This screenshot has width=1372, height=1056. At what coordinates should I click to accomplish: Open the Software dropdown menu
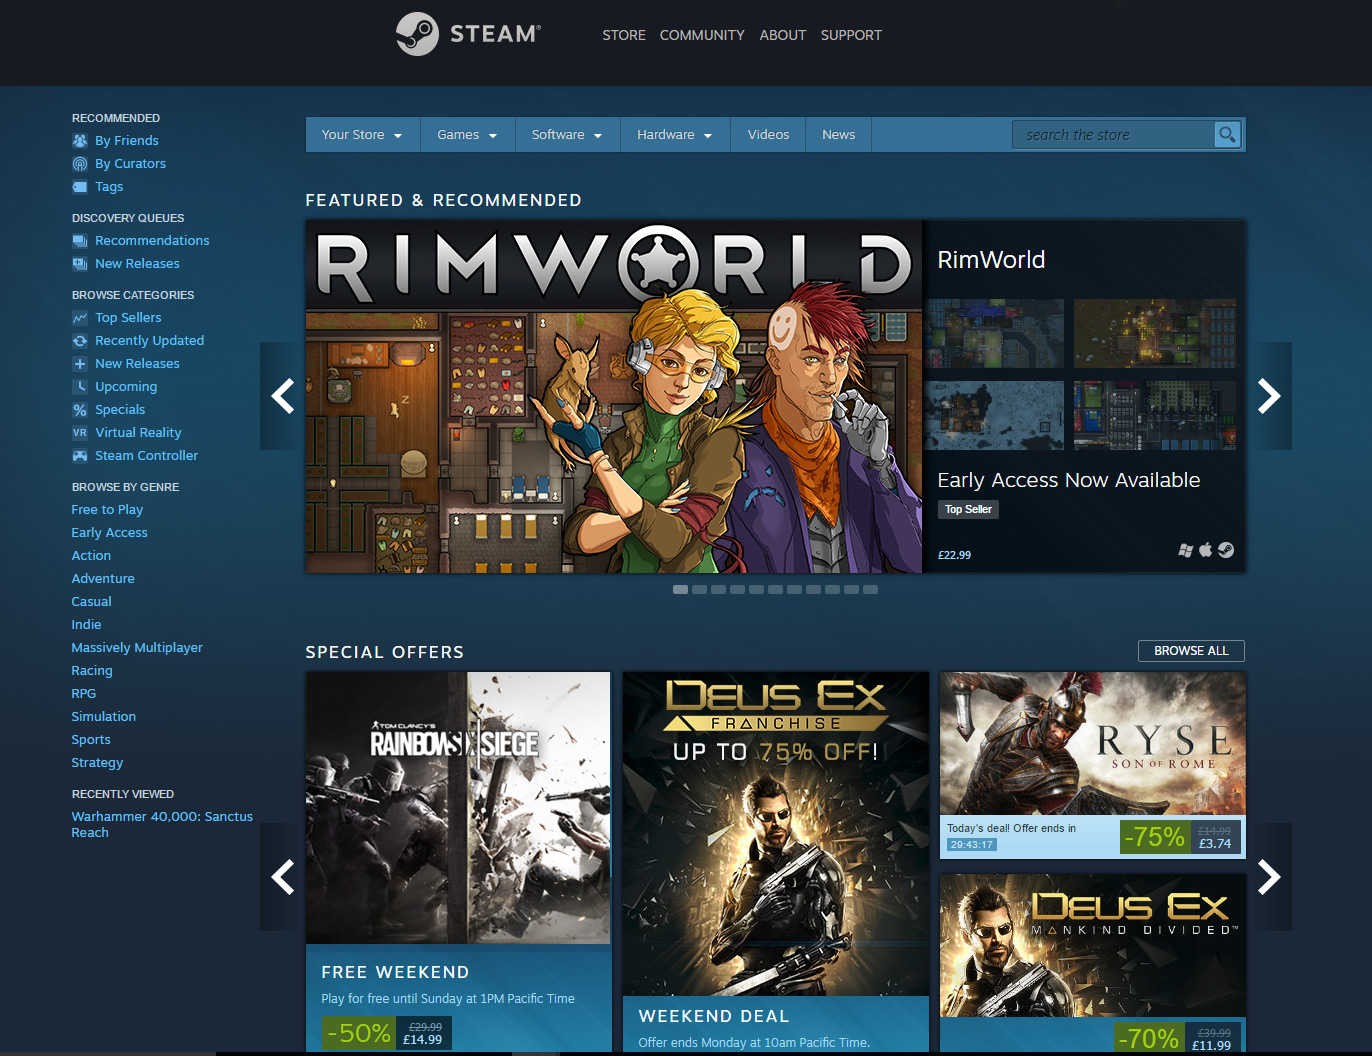coord(567,135)
